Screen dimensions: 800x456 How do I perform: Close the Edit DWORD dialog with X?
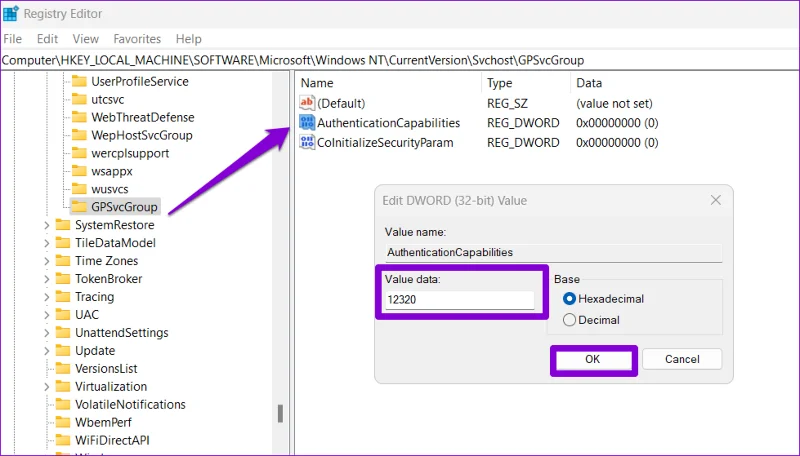pyautogui.click(x=716, y=200)
